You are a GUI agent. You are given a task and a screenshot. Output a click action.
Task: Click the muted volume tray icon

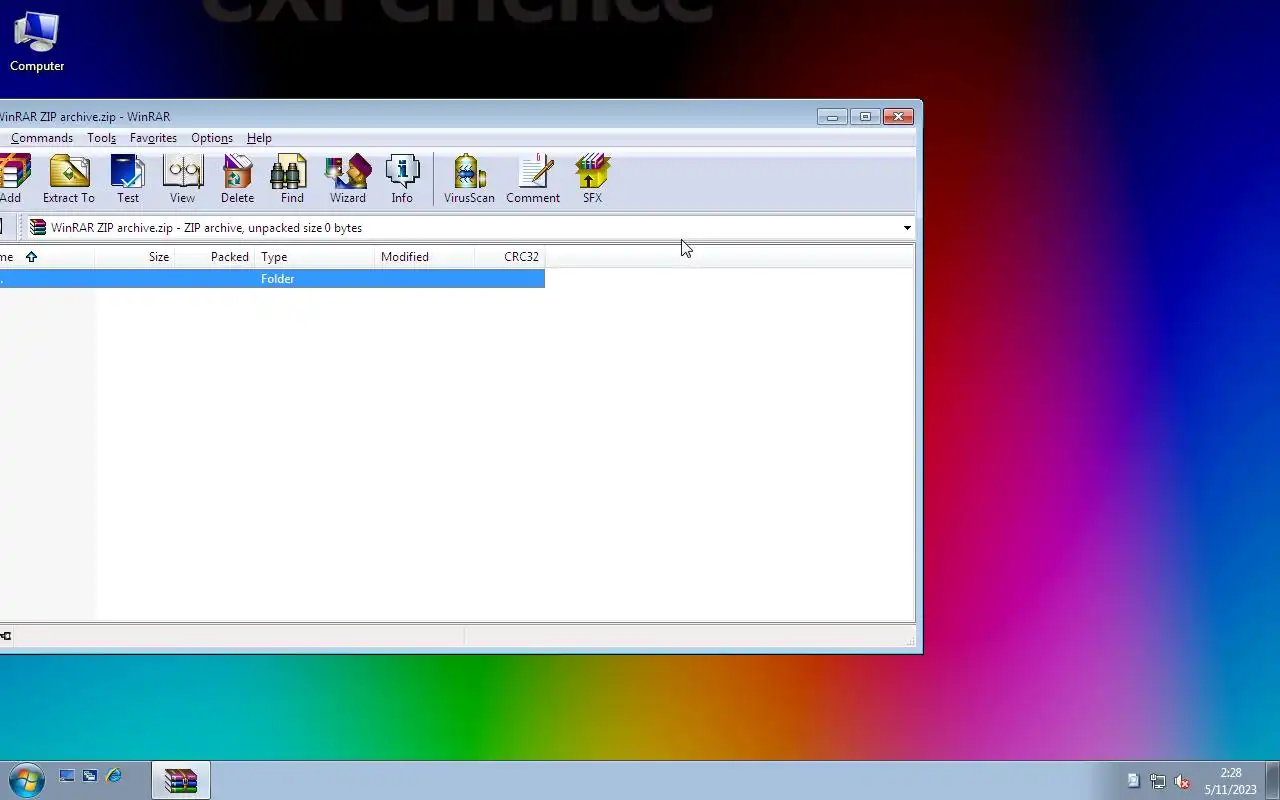click(1182, 781)
